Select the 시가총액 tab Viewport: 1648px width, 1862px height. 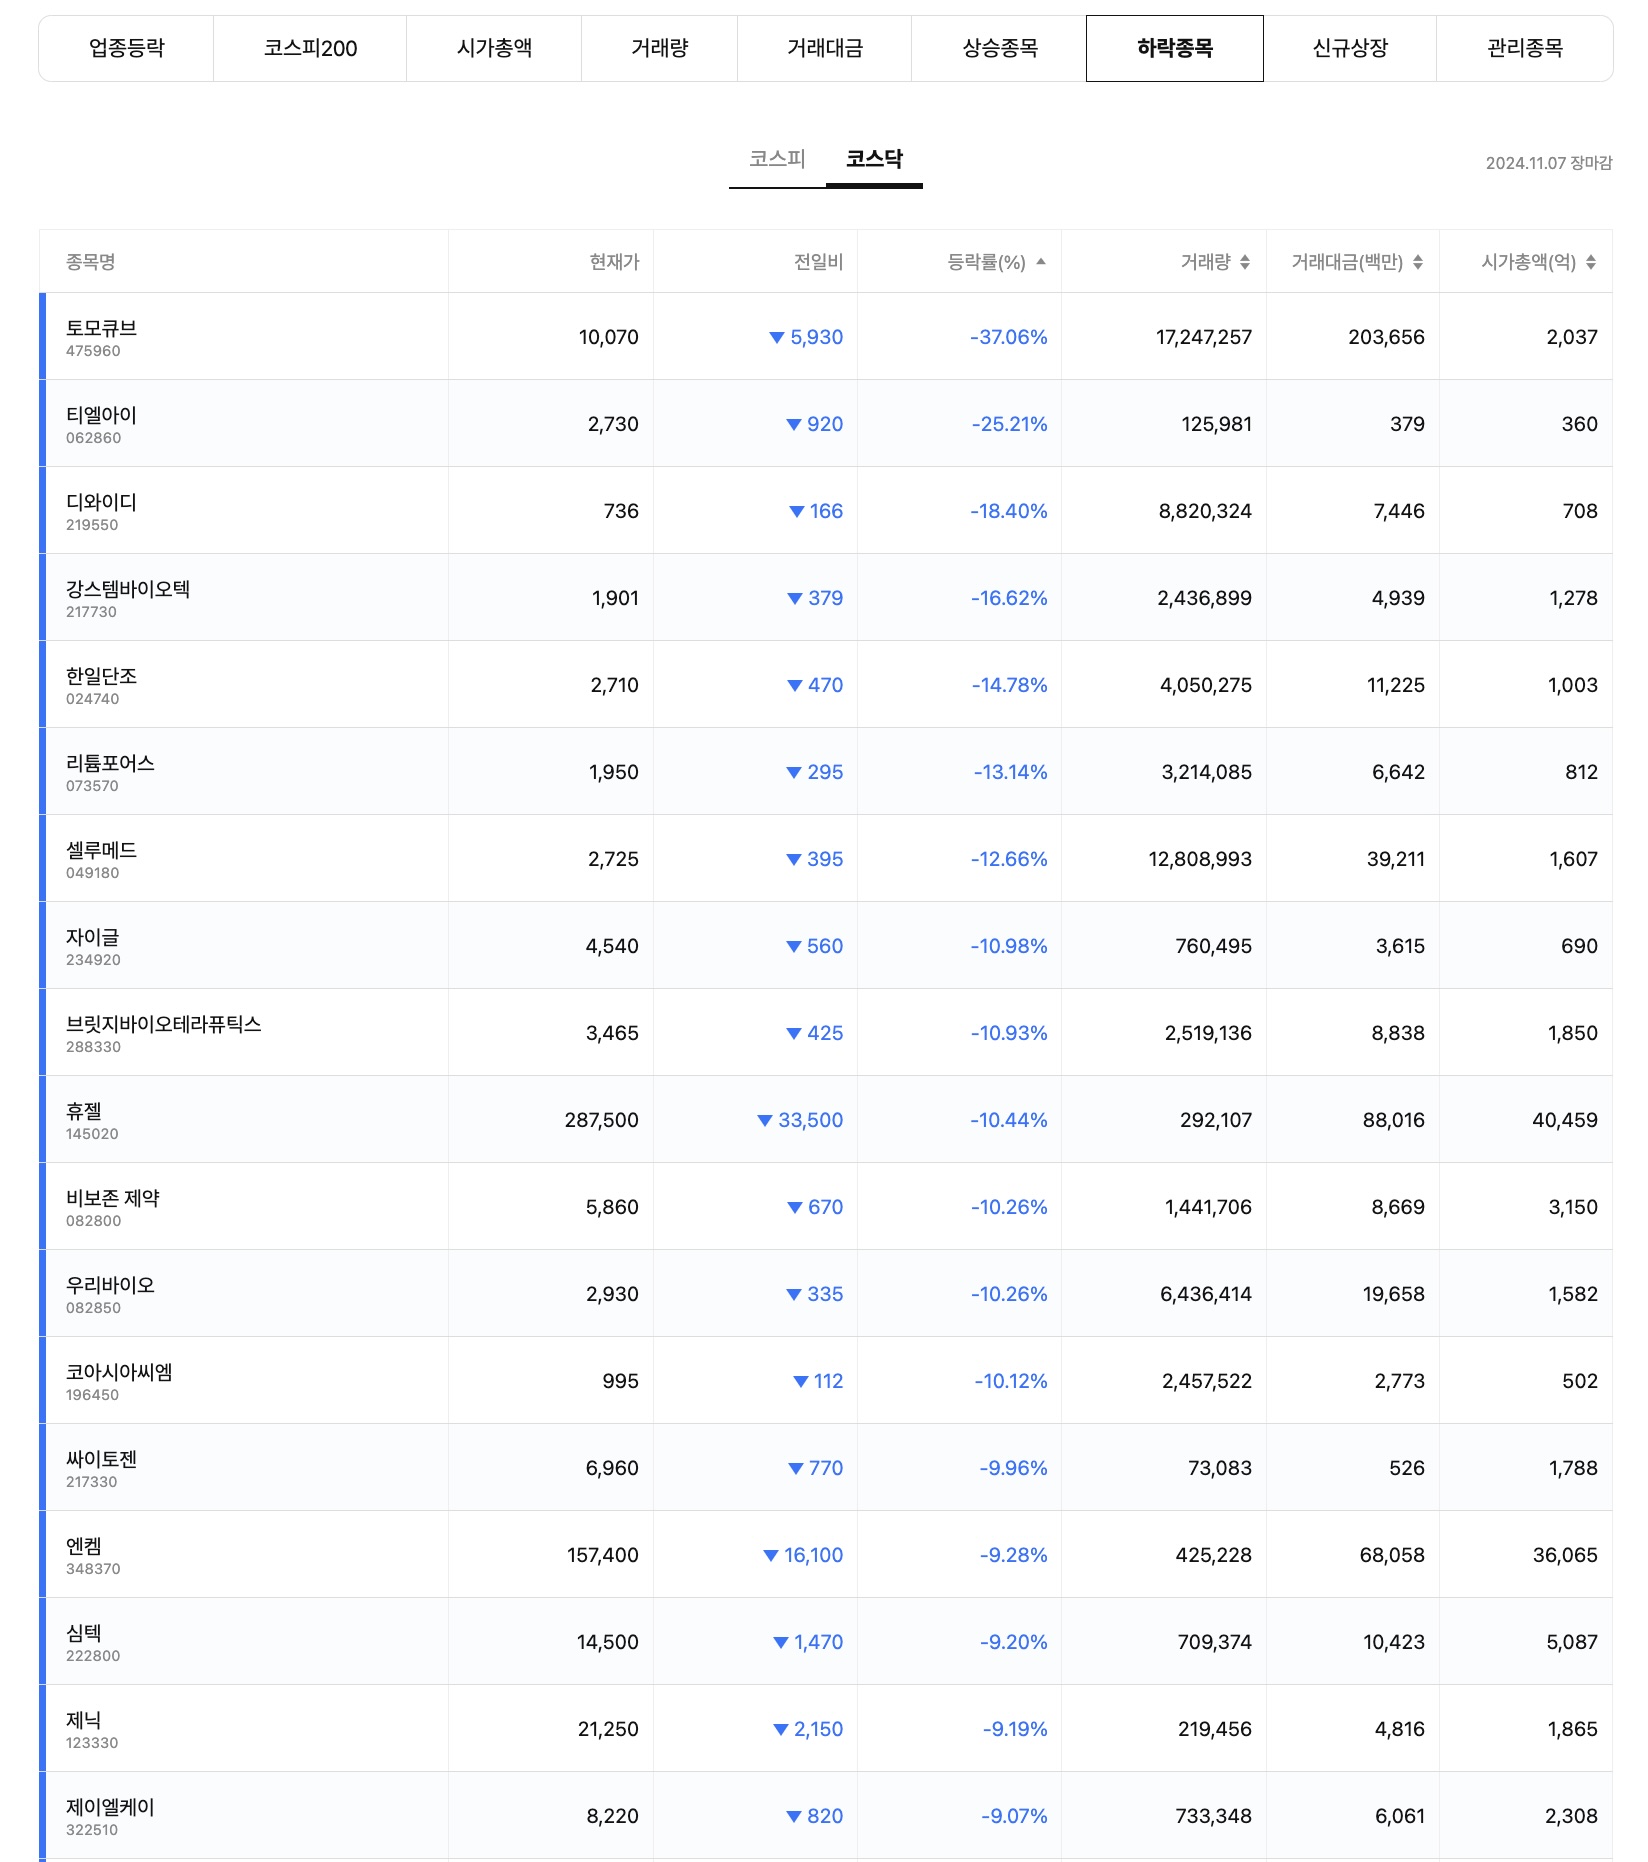(x=494, y=48)
